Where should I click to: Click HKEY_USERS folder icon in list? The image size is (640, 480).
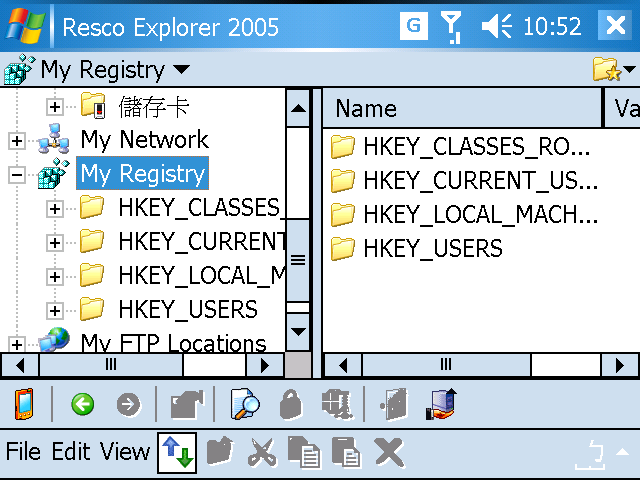click(342, 248)
